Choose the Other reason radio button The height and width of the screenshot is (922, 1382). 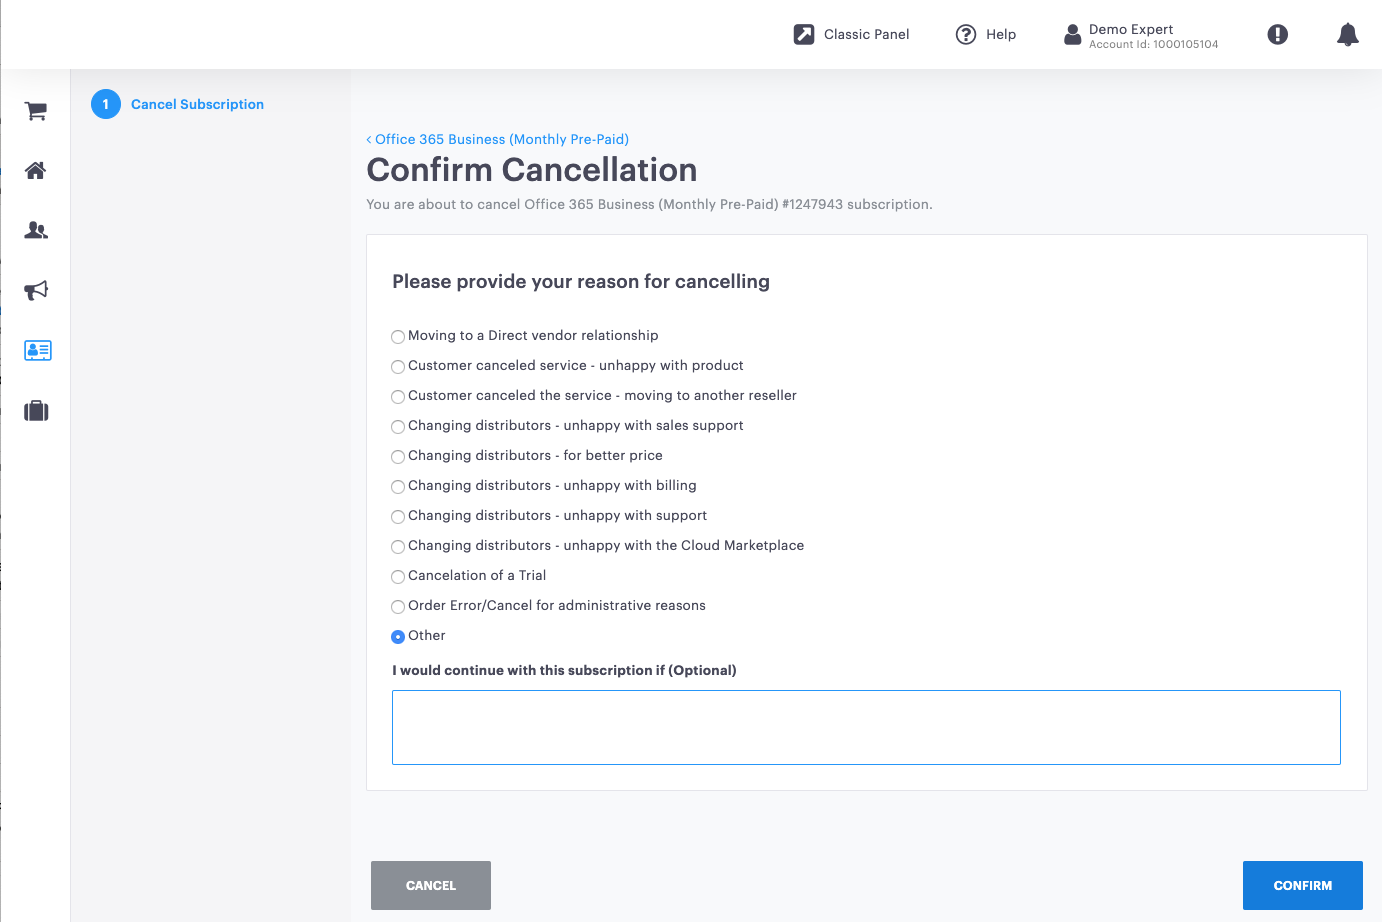point(398,637)
